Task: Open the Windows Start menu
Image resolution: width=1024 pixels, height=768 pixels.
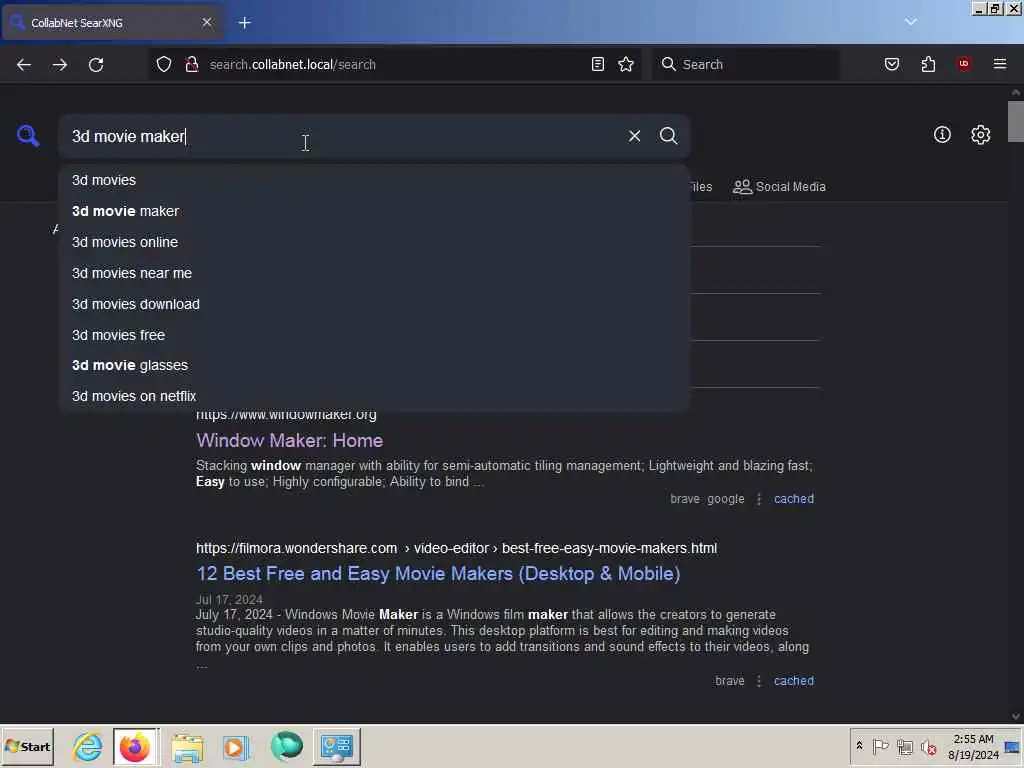Action: tap(27, 746)
